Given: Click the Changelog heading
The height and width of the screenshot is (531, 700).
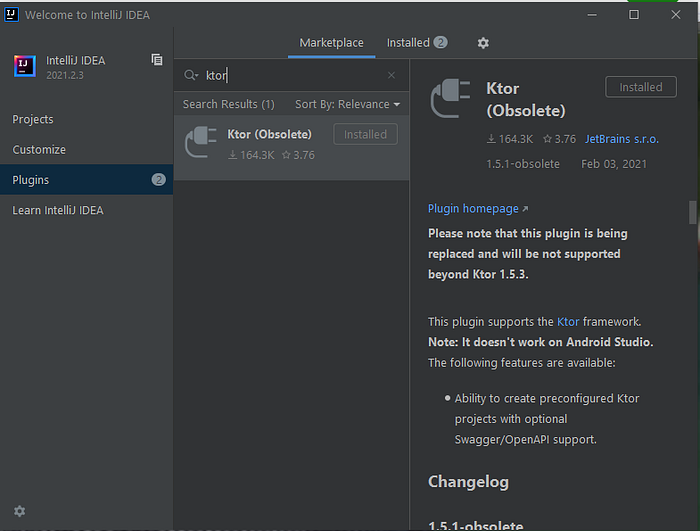Looking at the screenshot, I should (x=468, y=482).
